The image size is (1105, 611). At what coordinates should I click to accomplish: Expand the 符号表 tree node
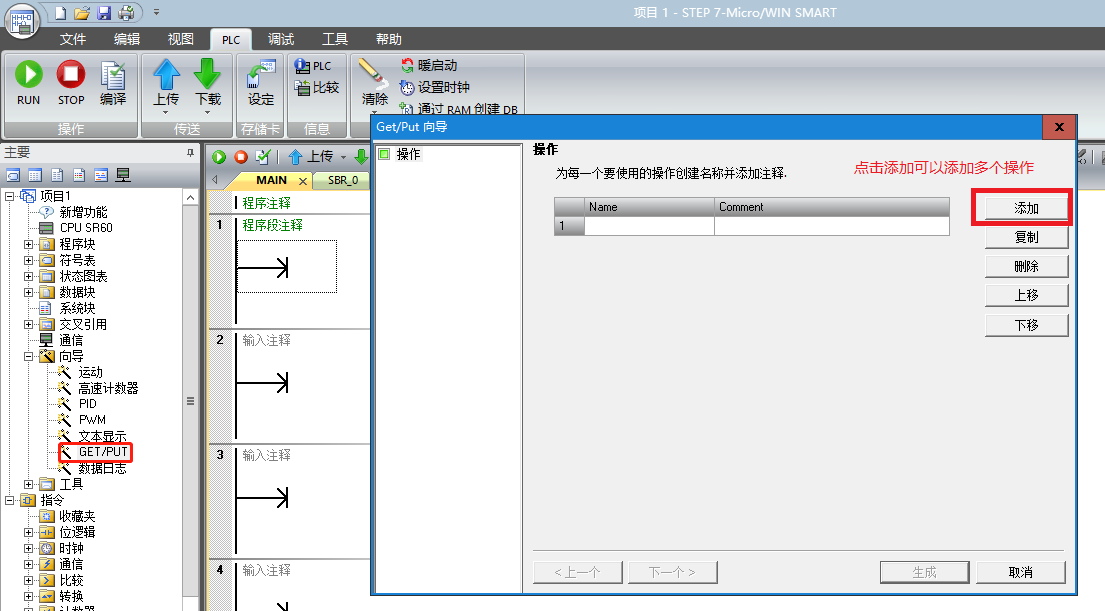tap(28, 260)
